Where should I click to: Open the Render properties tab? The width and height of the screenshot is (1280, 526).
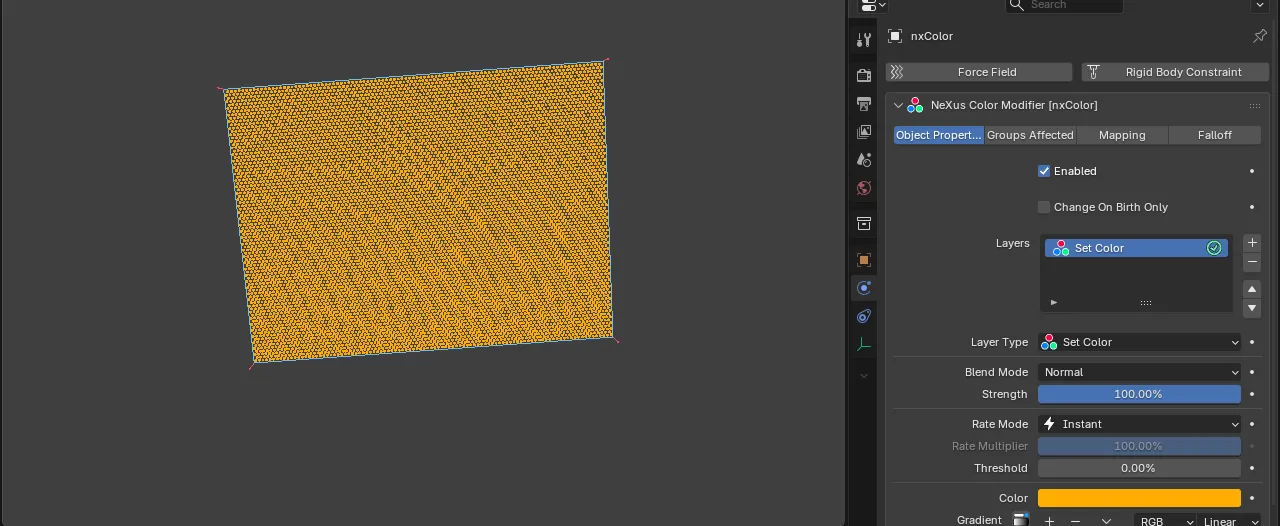pyautogui.click(x=864, y=76)
